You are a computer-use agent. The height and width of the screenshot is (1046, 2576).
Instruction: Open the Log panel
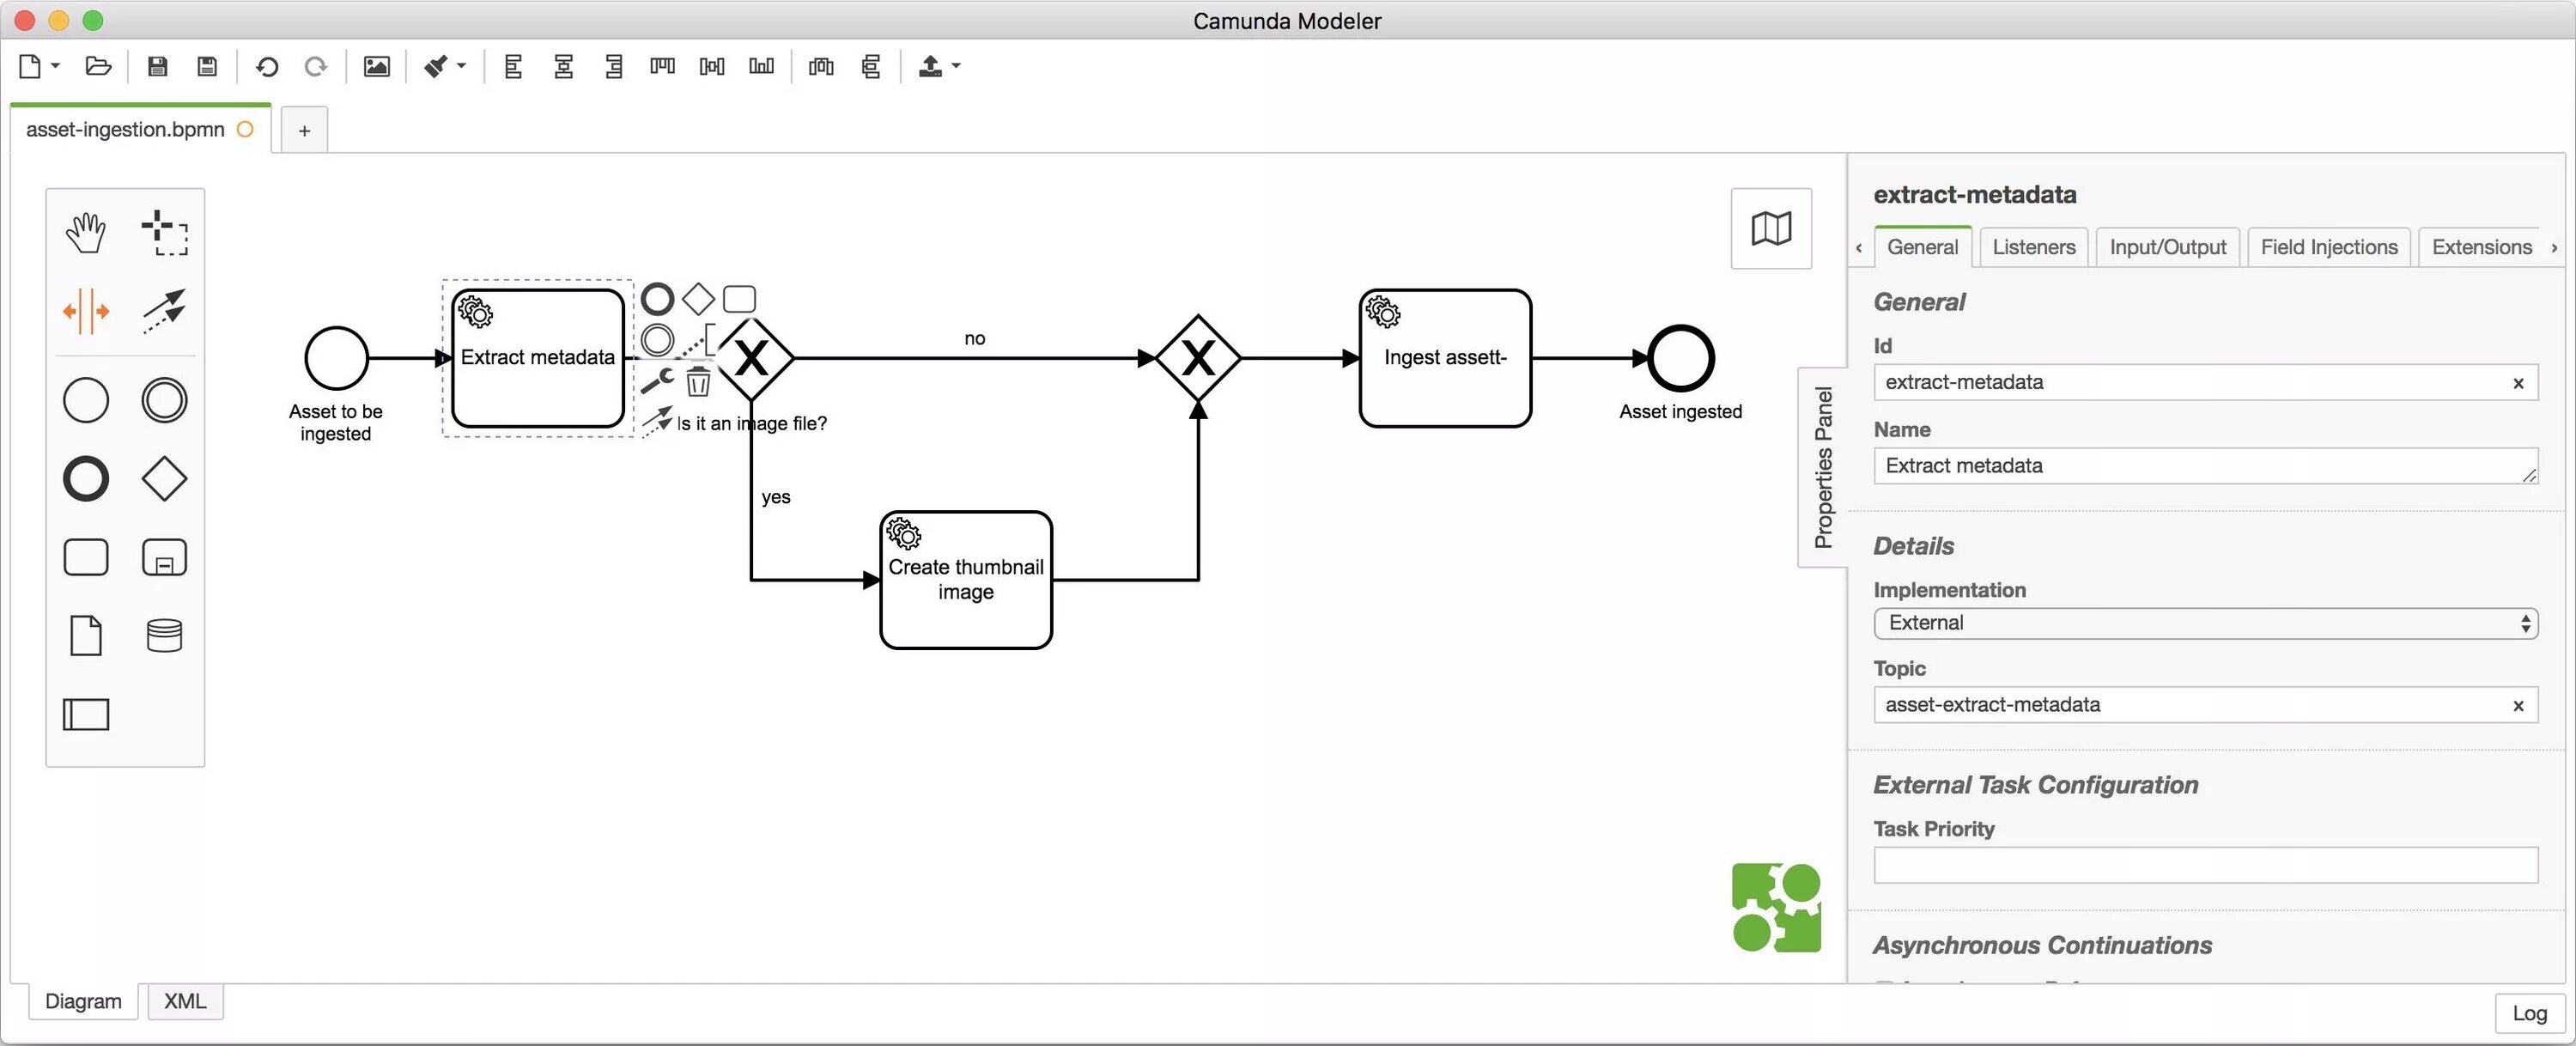pos(2529,1012)
